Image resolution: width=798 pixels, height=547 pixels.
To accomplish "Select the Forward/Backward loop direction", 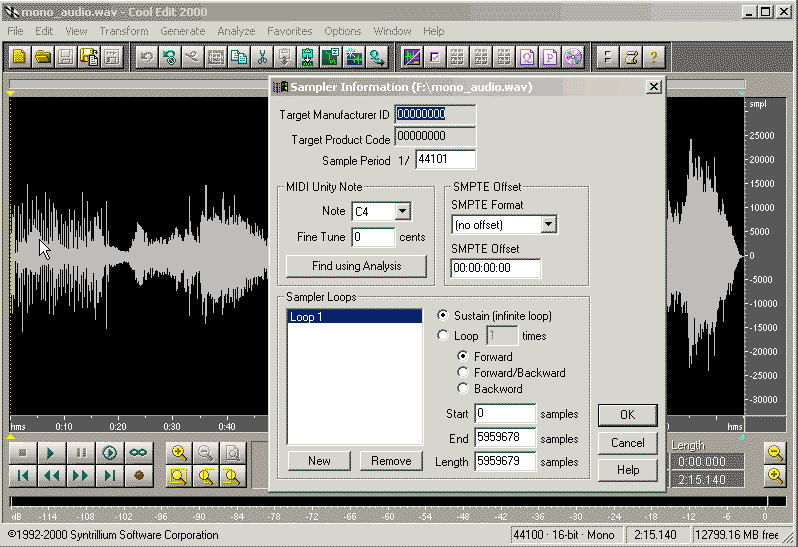I will click(463, 373).
